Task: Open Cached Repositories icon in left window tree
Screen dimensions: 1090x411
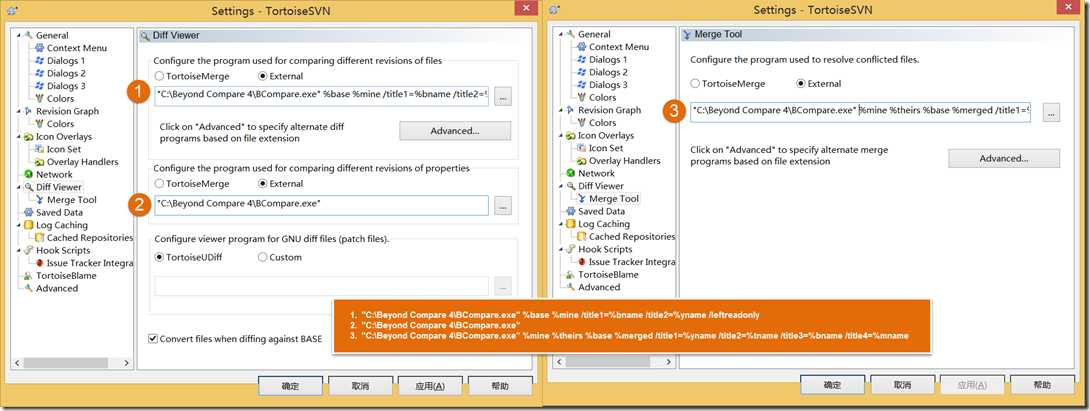Action: (x=40, y=238)
